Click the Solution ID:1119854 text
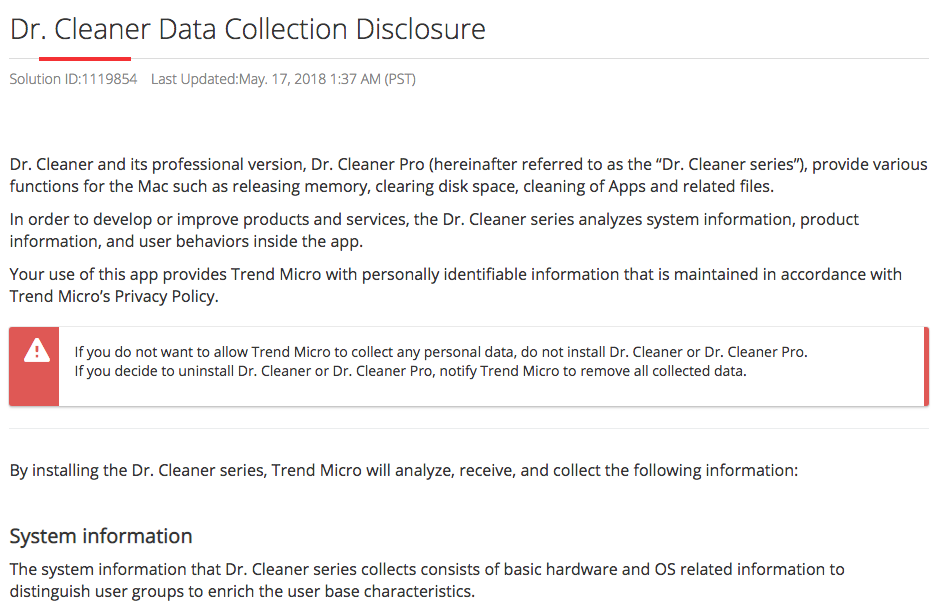This screenshot has height=605, width=931. coord(73,79)
